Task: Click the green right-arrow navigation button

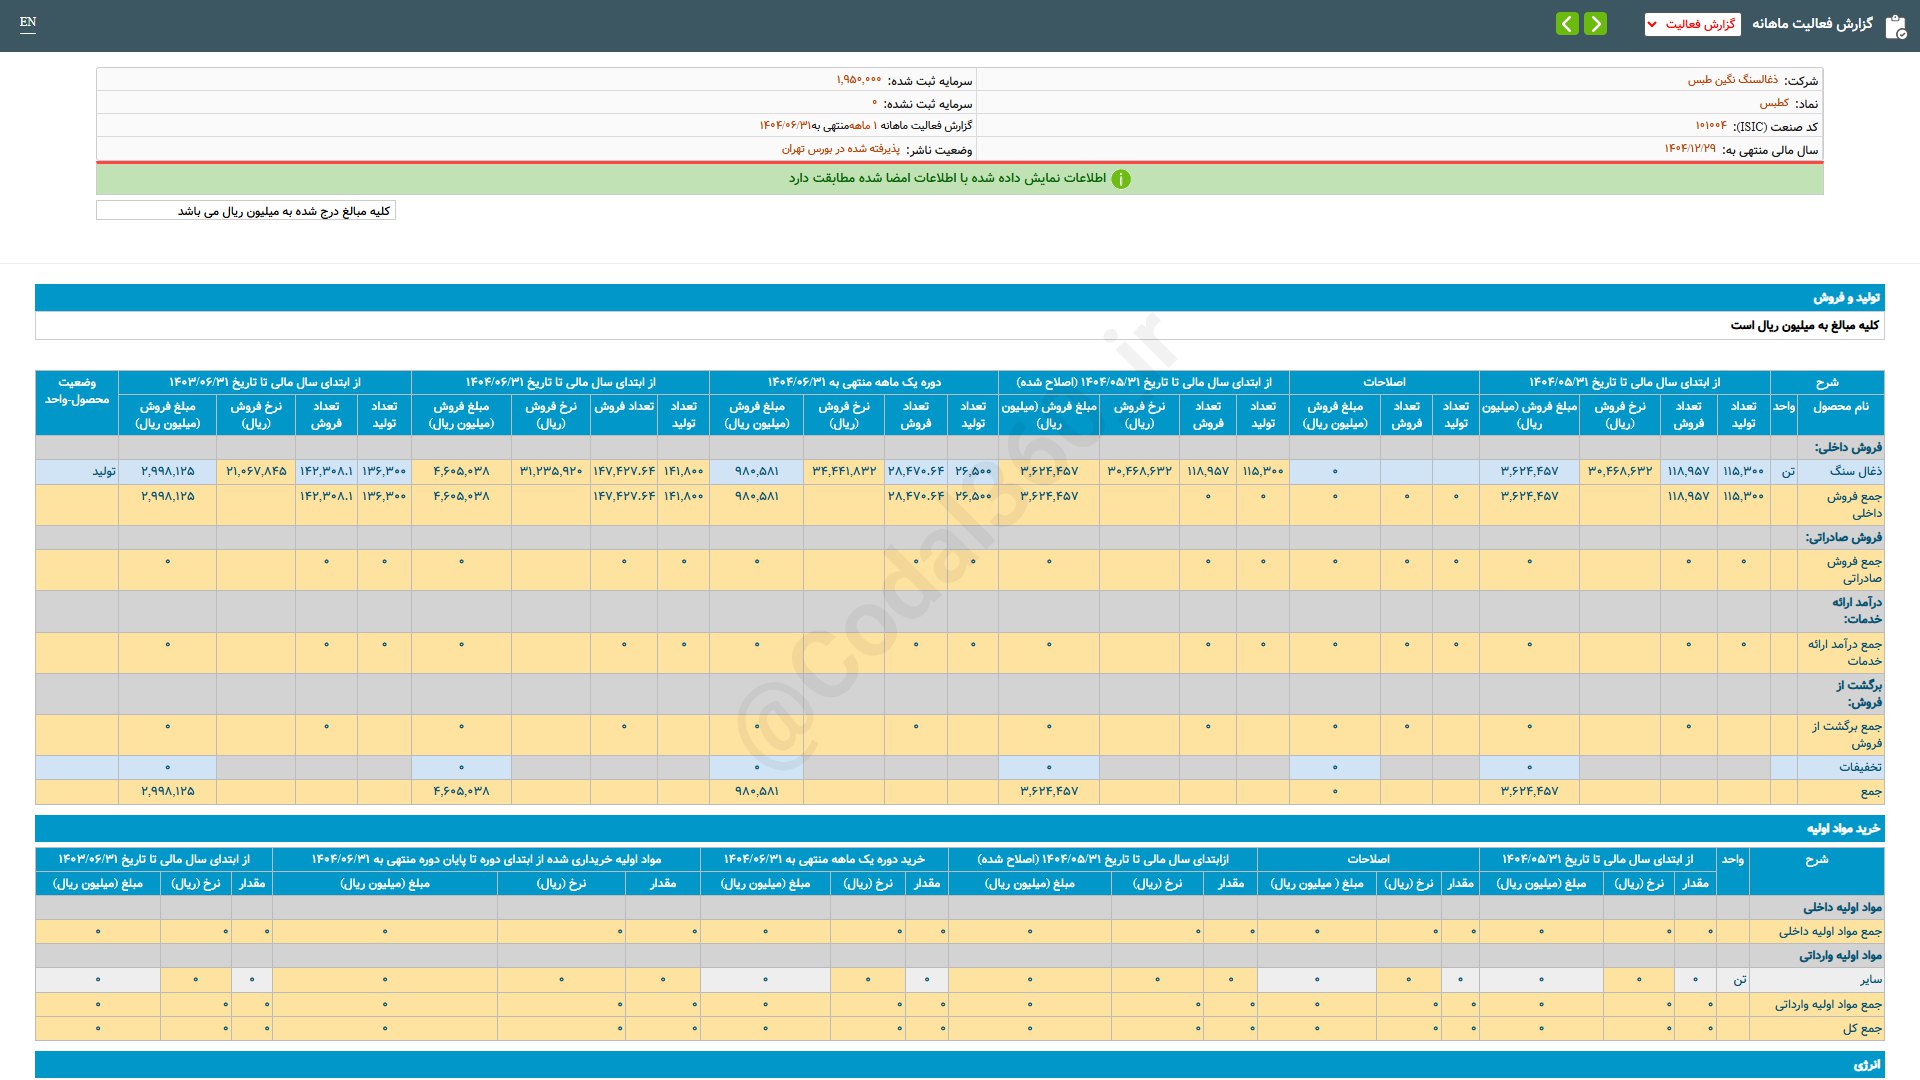Action: tap(1596, 23)
